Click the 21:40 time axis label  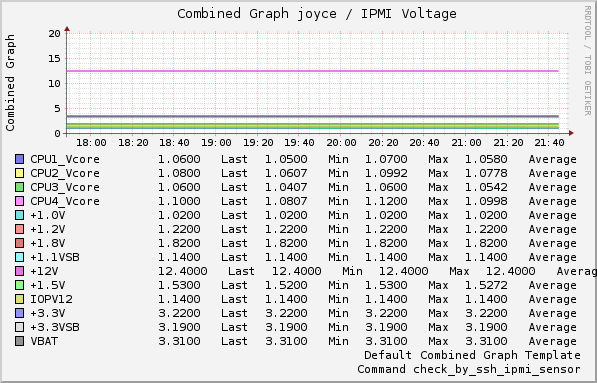pos(549,143)
